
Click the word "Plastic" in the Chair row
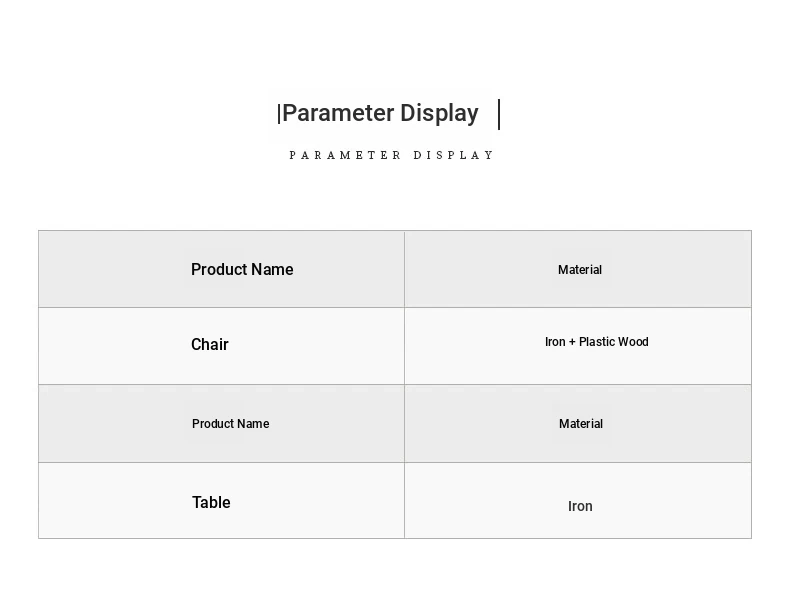pos(597,342)
